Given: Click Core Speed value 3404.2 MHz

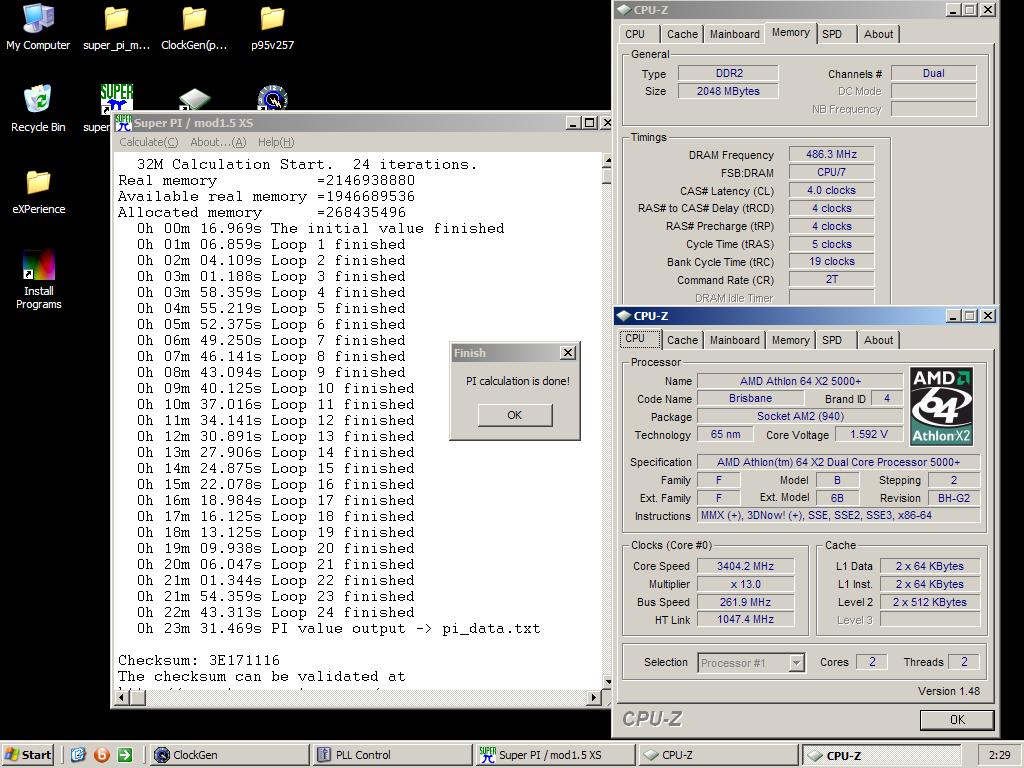Looking at the screenshot, I should (x=745, y=566).
